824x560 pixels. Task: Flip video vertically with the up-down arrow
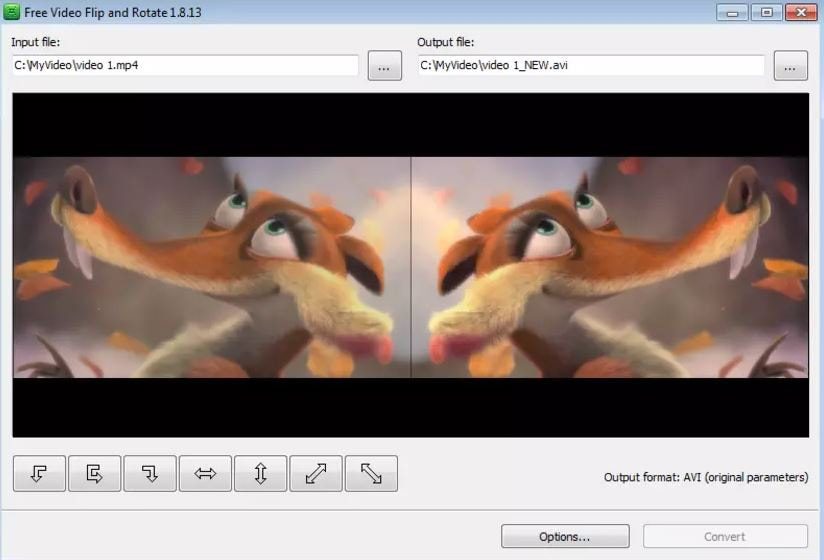coord(261,473)
